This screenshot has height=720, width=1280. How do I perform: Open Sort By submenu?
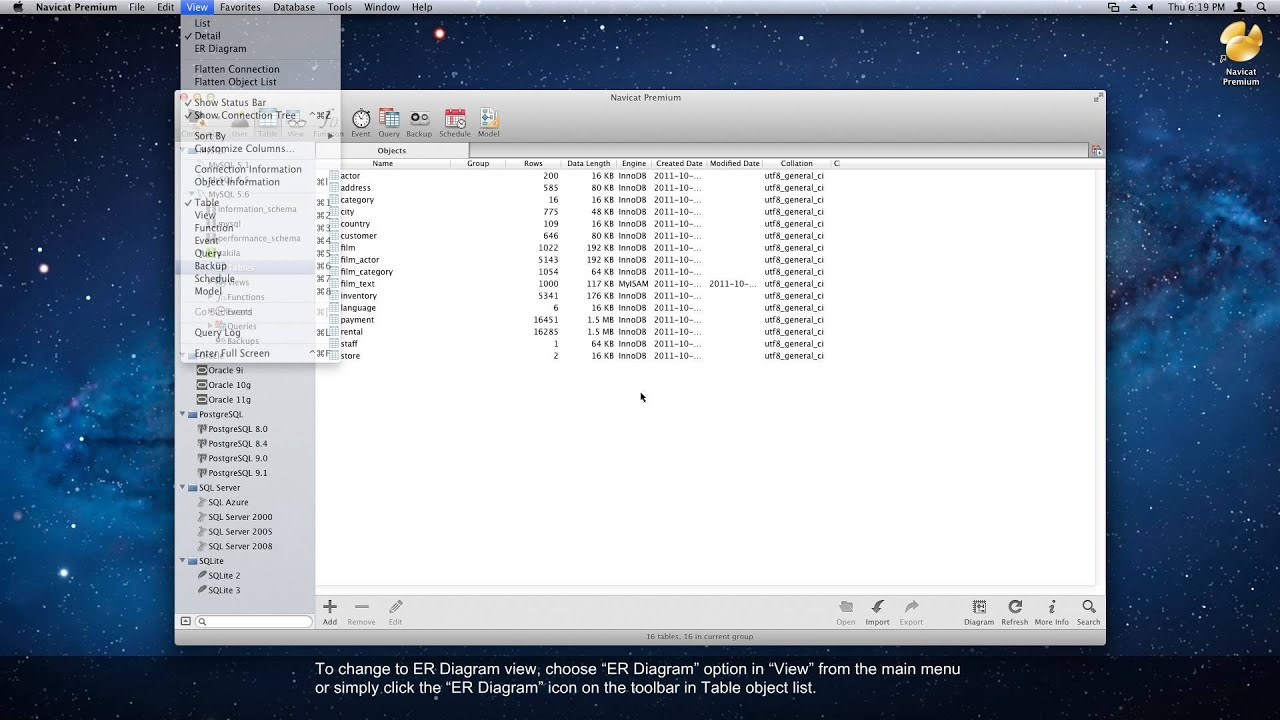(210, 136)
